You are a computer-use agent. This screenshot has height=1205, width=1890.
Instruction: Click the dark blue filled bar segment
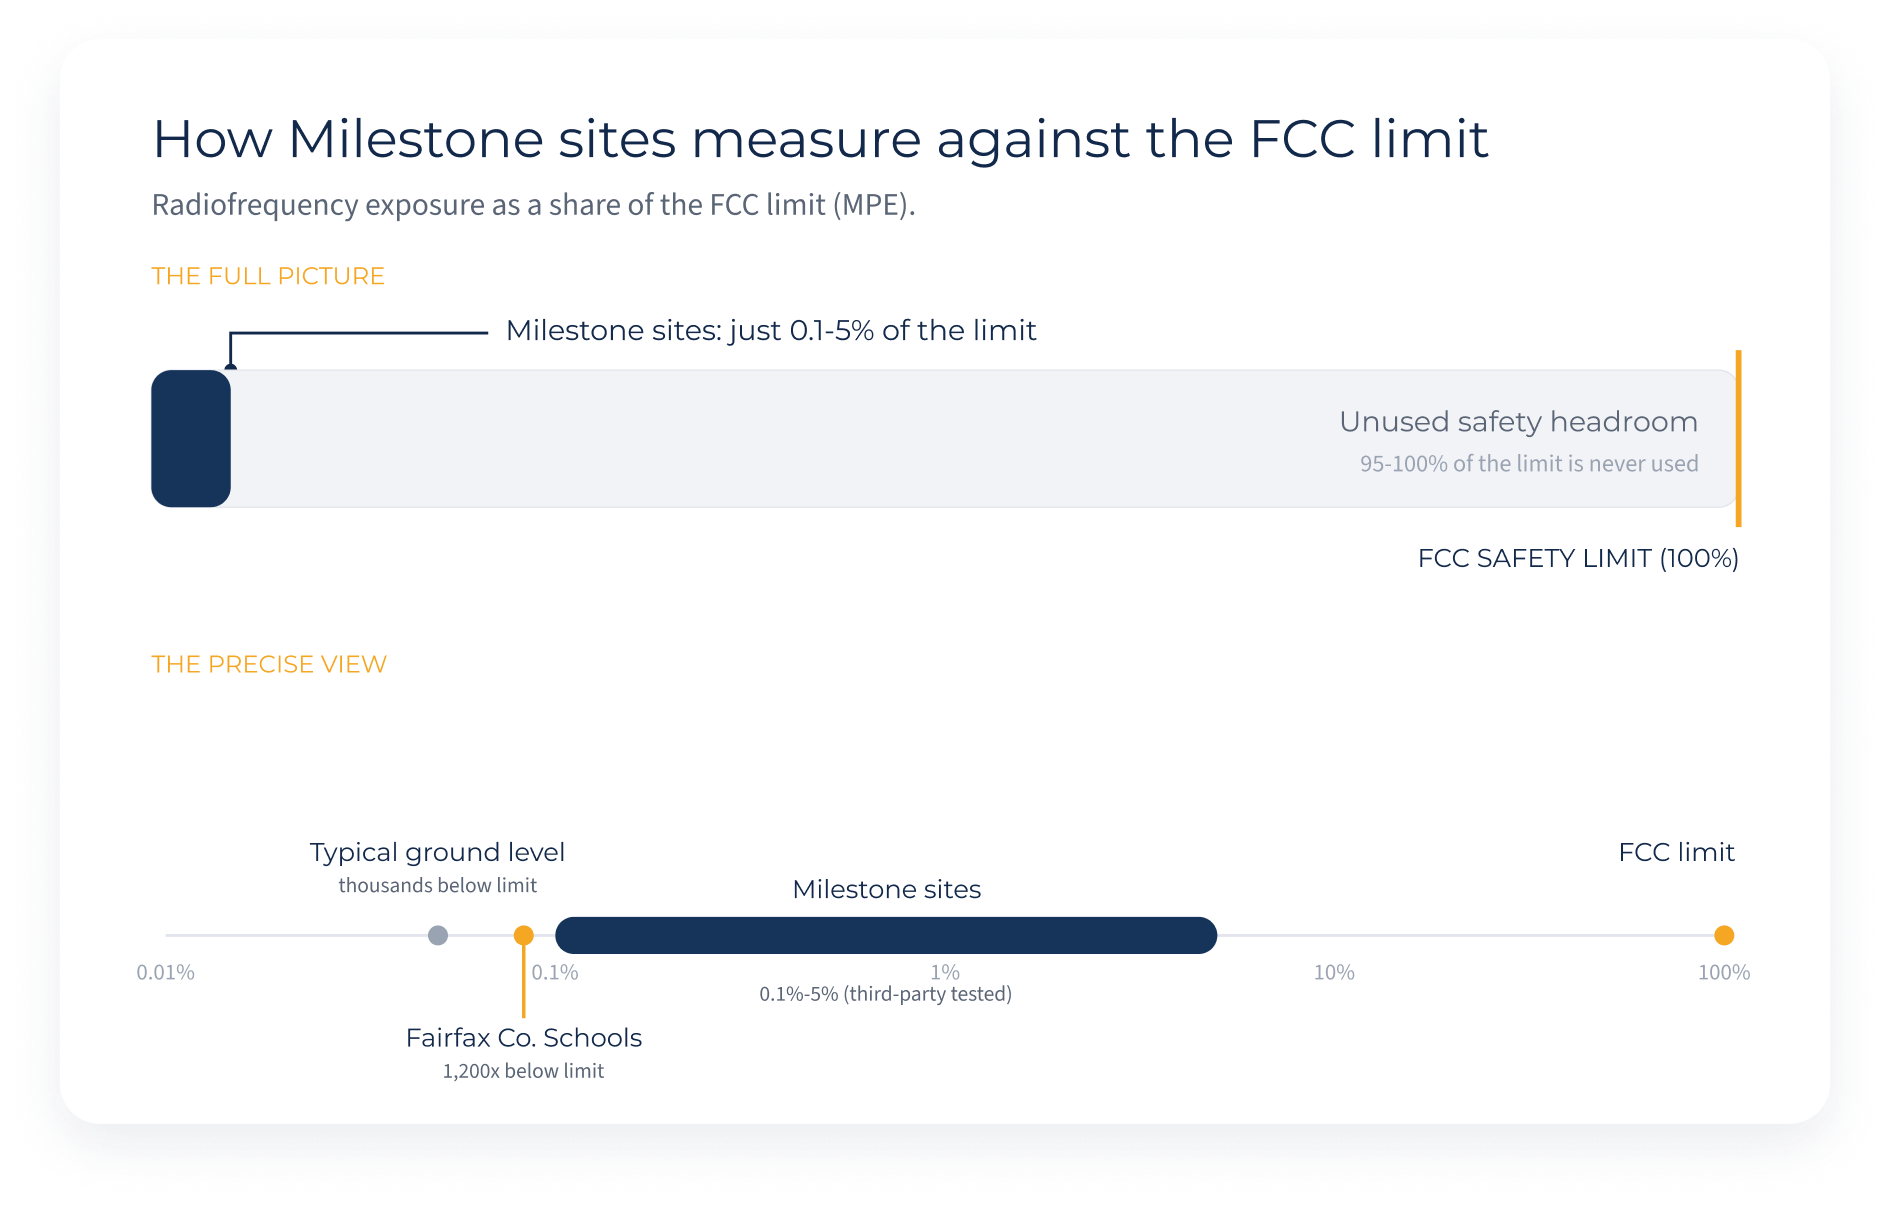(x=191, y=438)
